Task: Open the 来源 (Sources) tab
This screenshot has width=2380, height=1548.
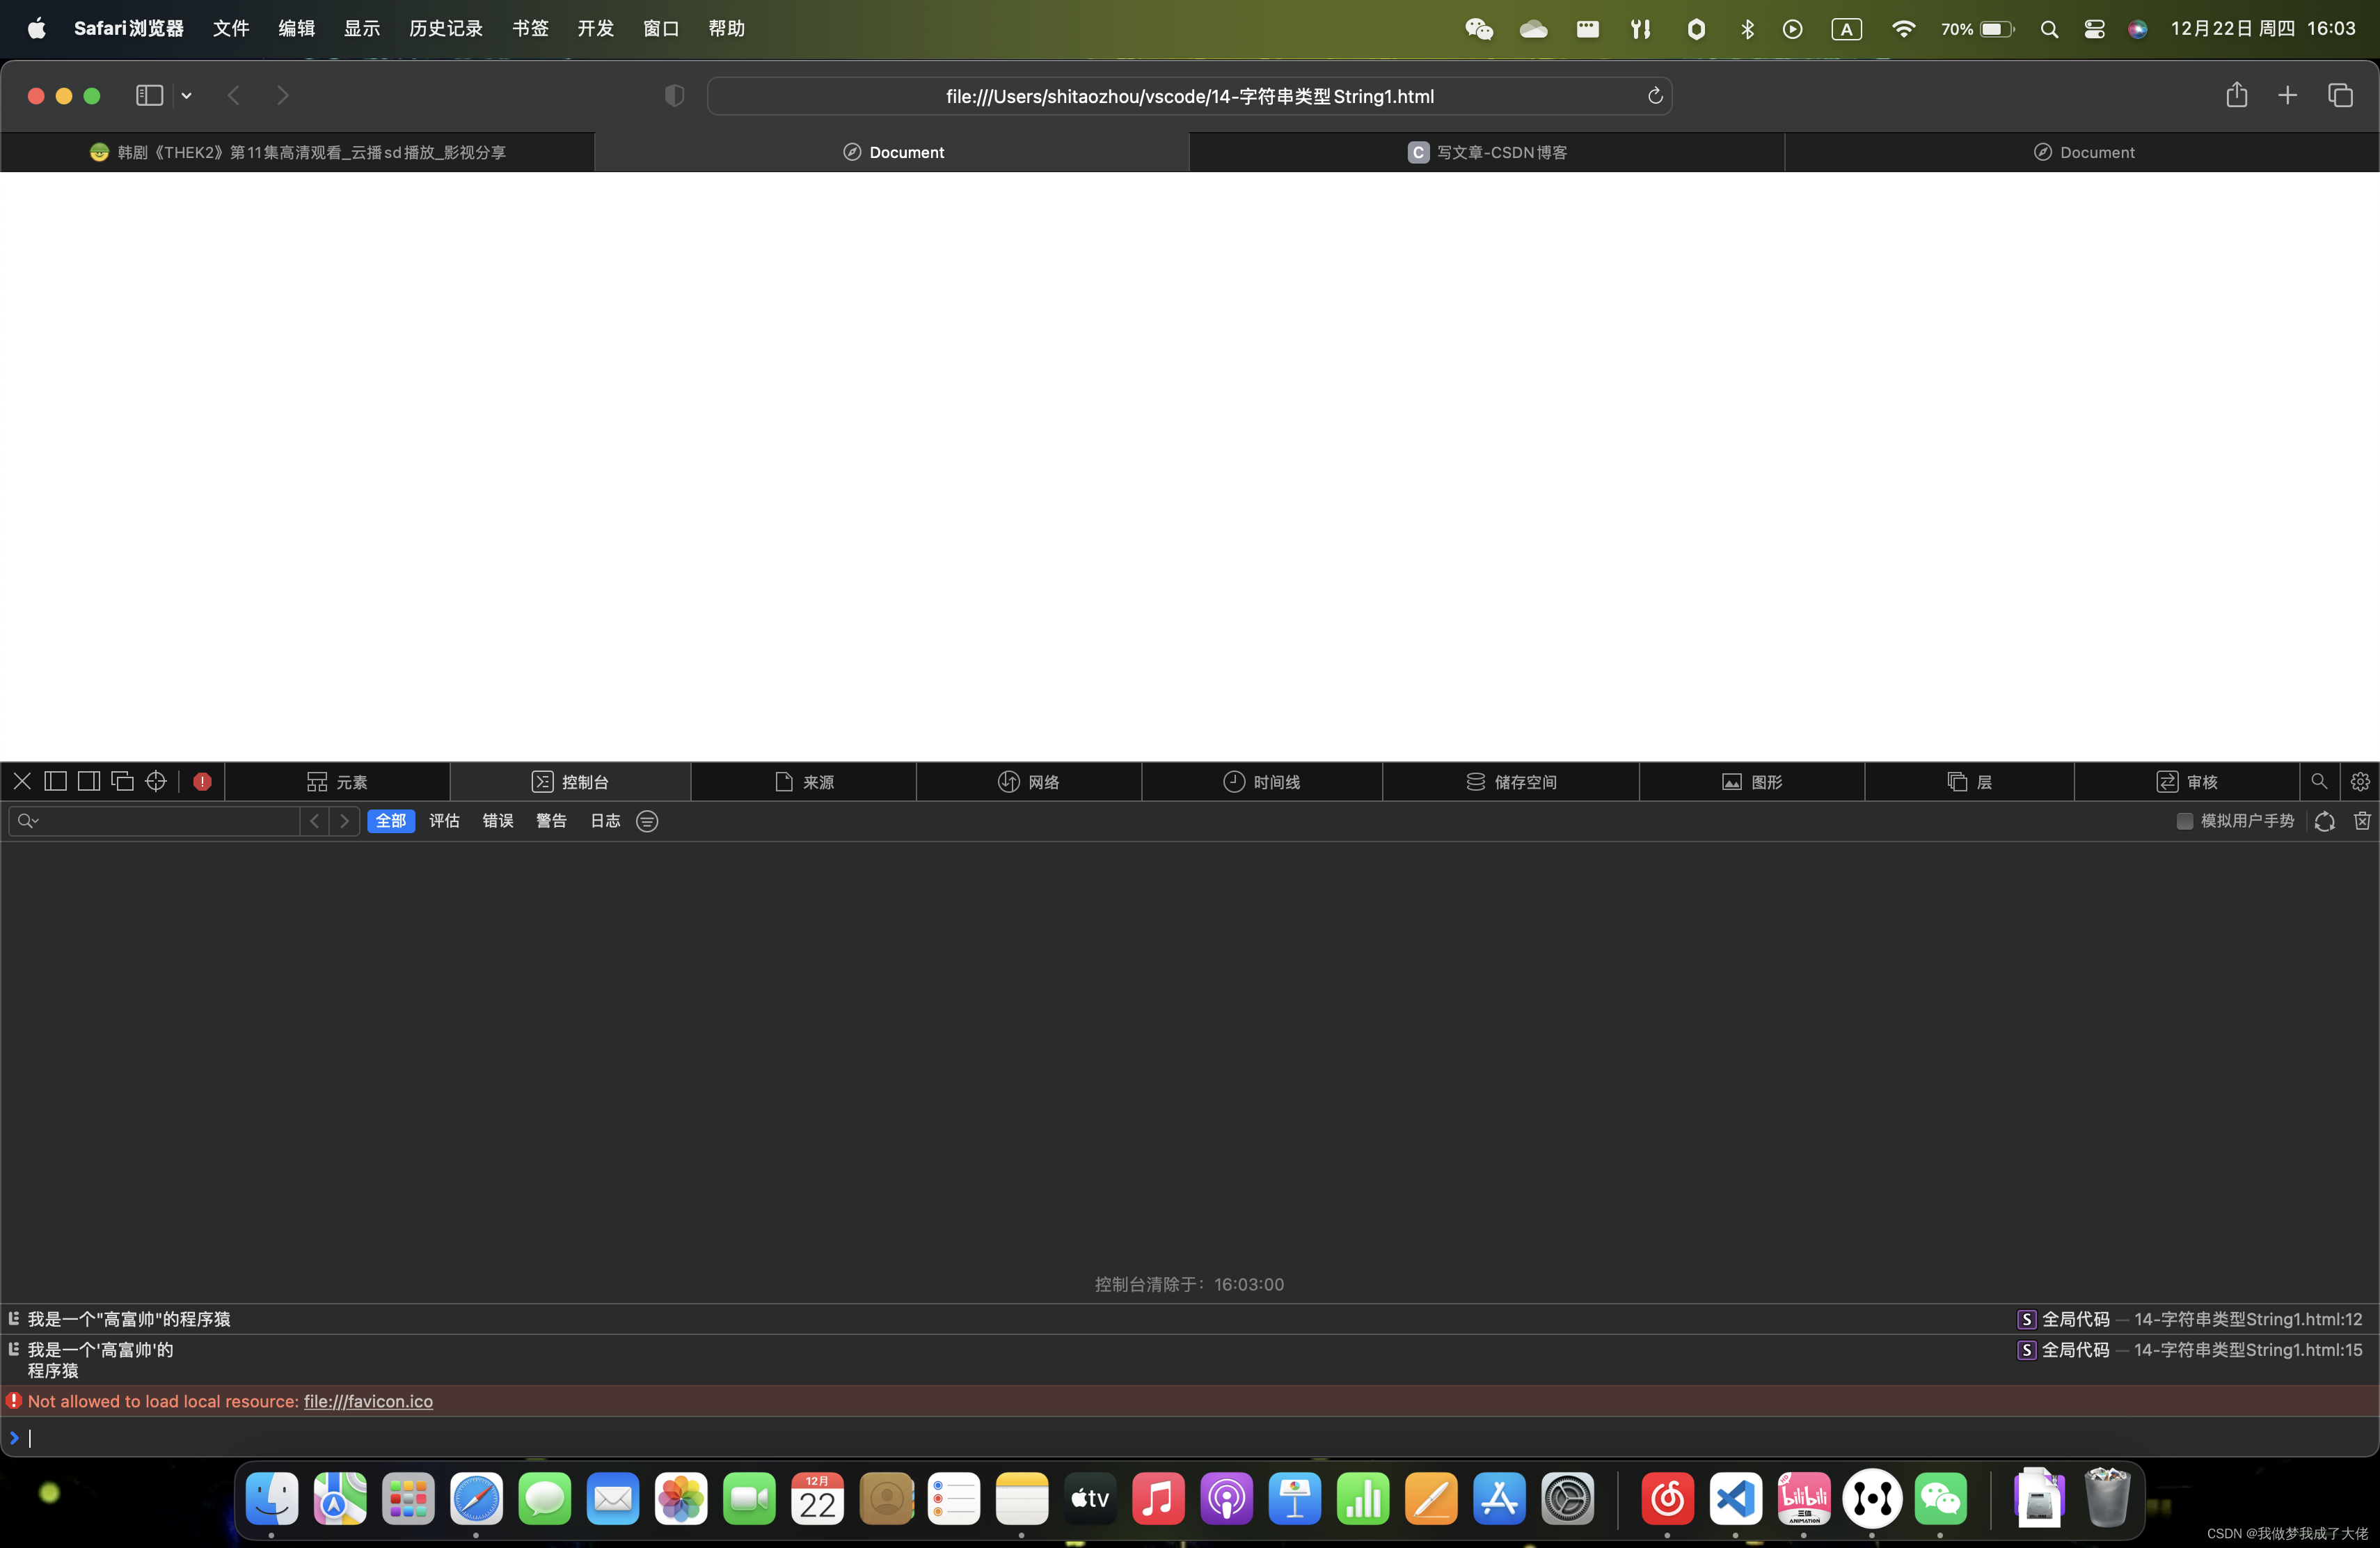Action: point(804,782)
